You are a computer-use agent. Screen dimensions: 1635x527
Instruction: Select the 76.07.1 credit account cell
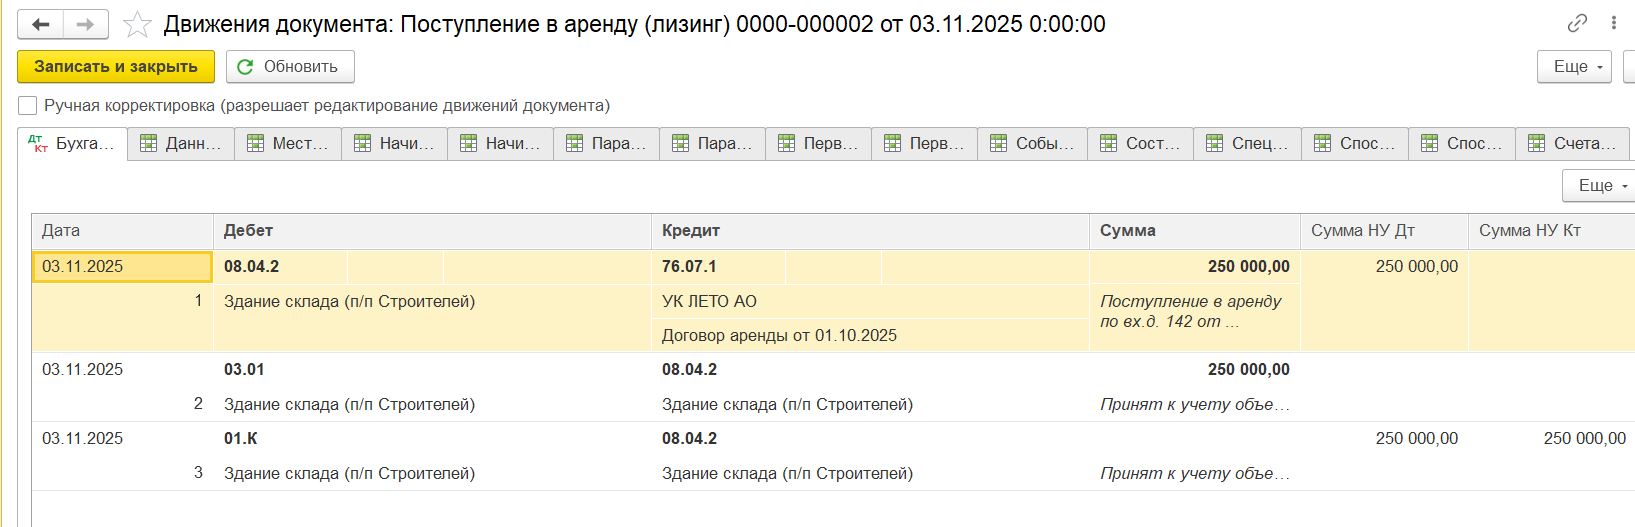[x=690, y=267]
